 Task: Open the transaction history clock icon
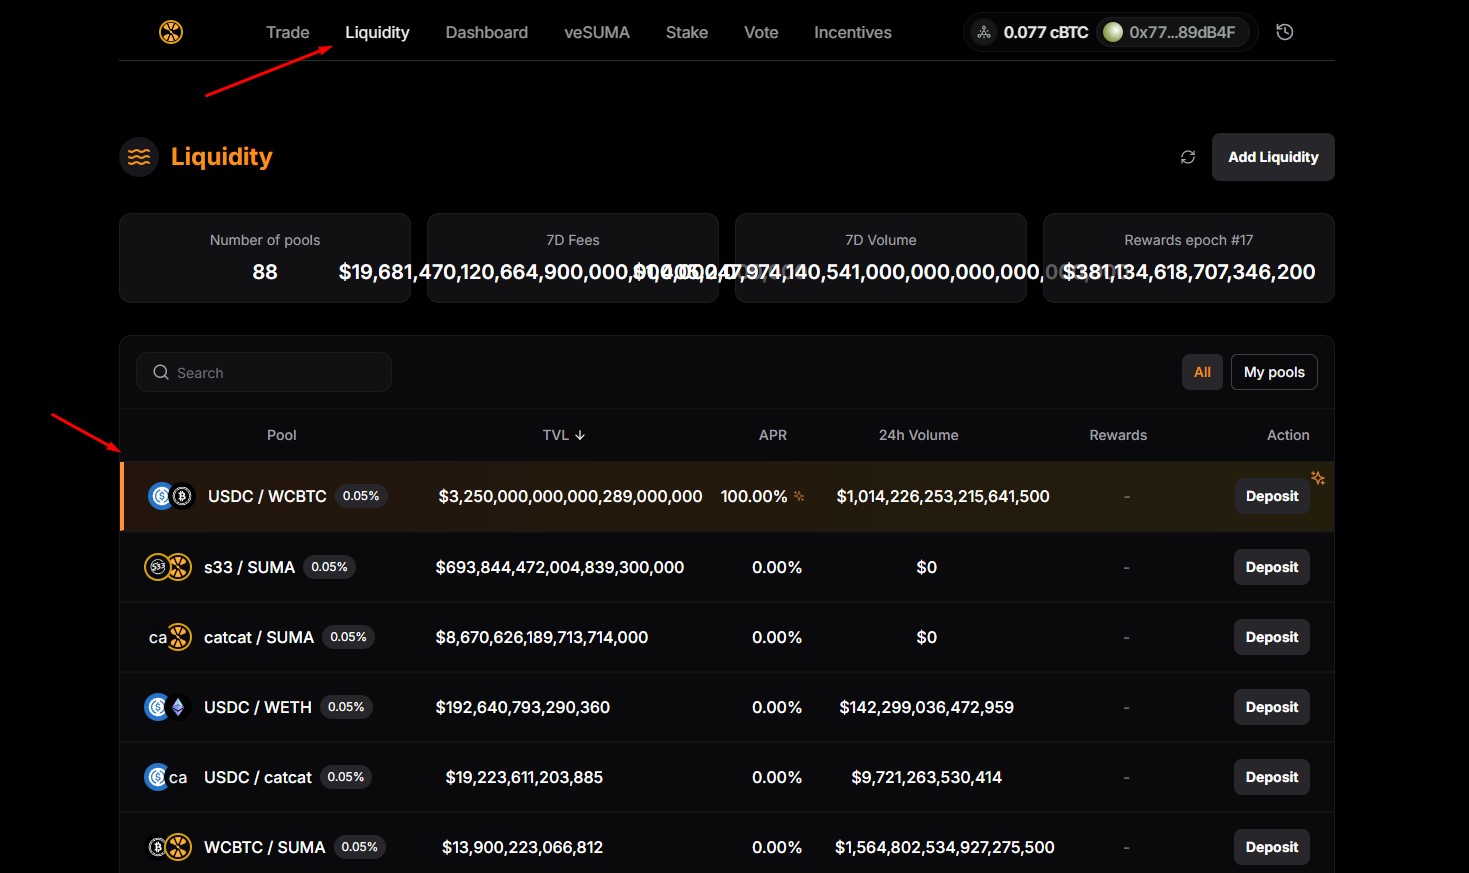(1285, 32)
